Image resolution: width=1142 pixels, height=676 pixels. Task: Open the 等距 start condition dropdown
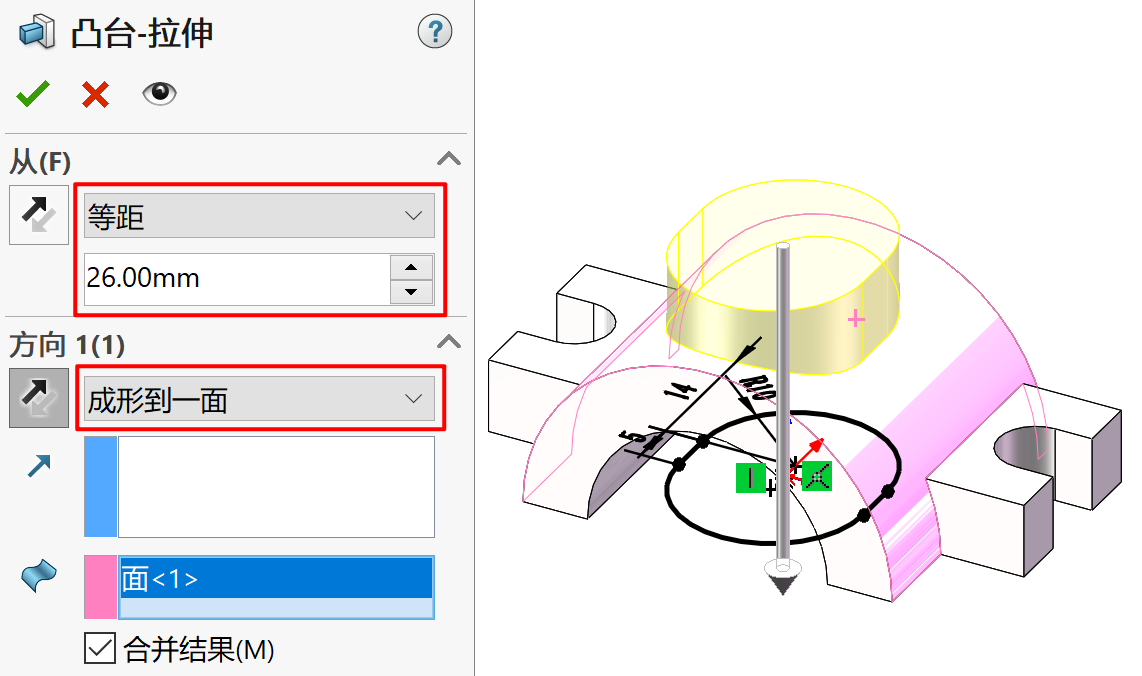pyautogui.click(x=259, y=216)
